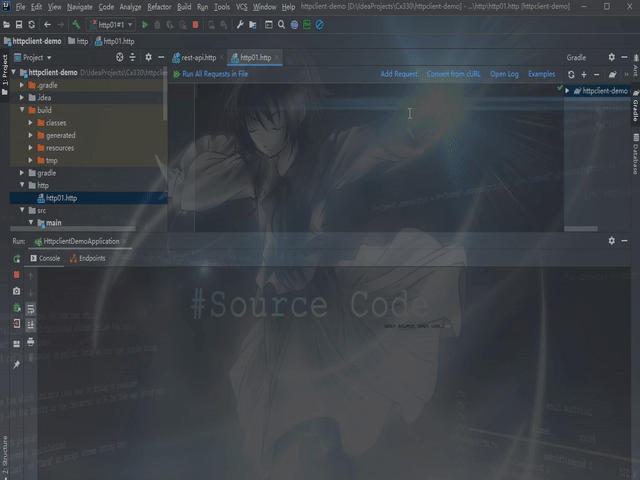This screenshot has width=640, height=480.
Task: Rerun HttpclientDemoApplication with the rerun icon
Action: (x=16, y=258)
